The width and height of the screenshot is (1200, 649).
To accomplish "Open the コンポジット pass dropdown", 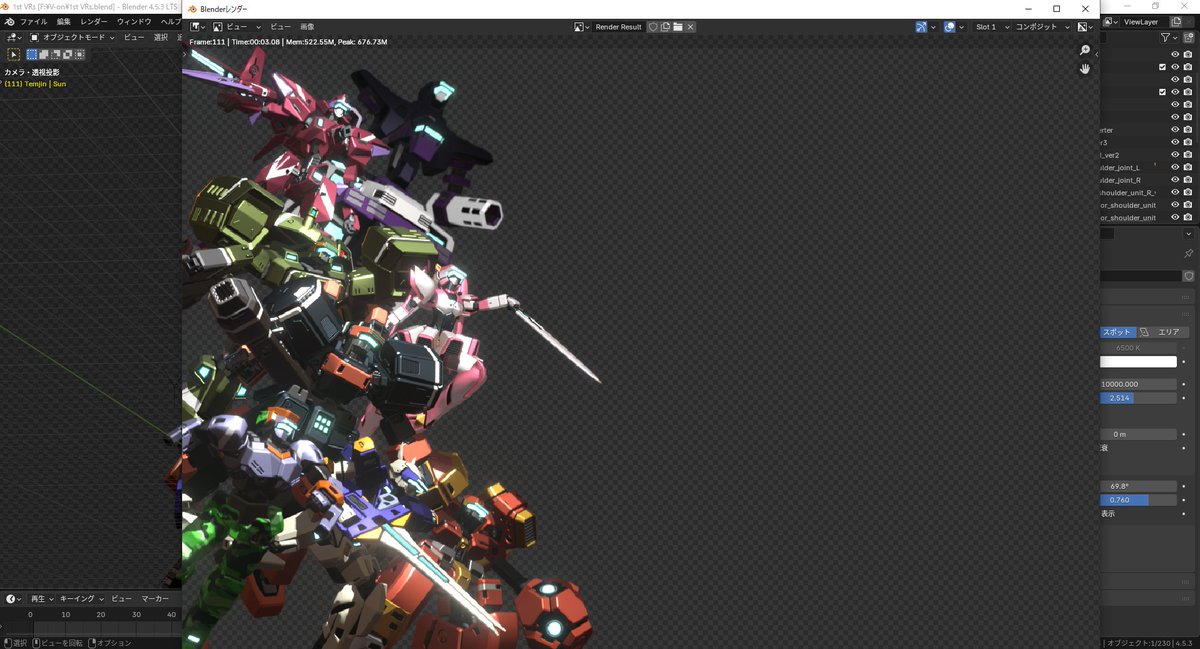I will pos(1042,27).
